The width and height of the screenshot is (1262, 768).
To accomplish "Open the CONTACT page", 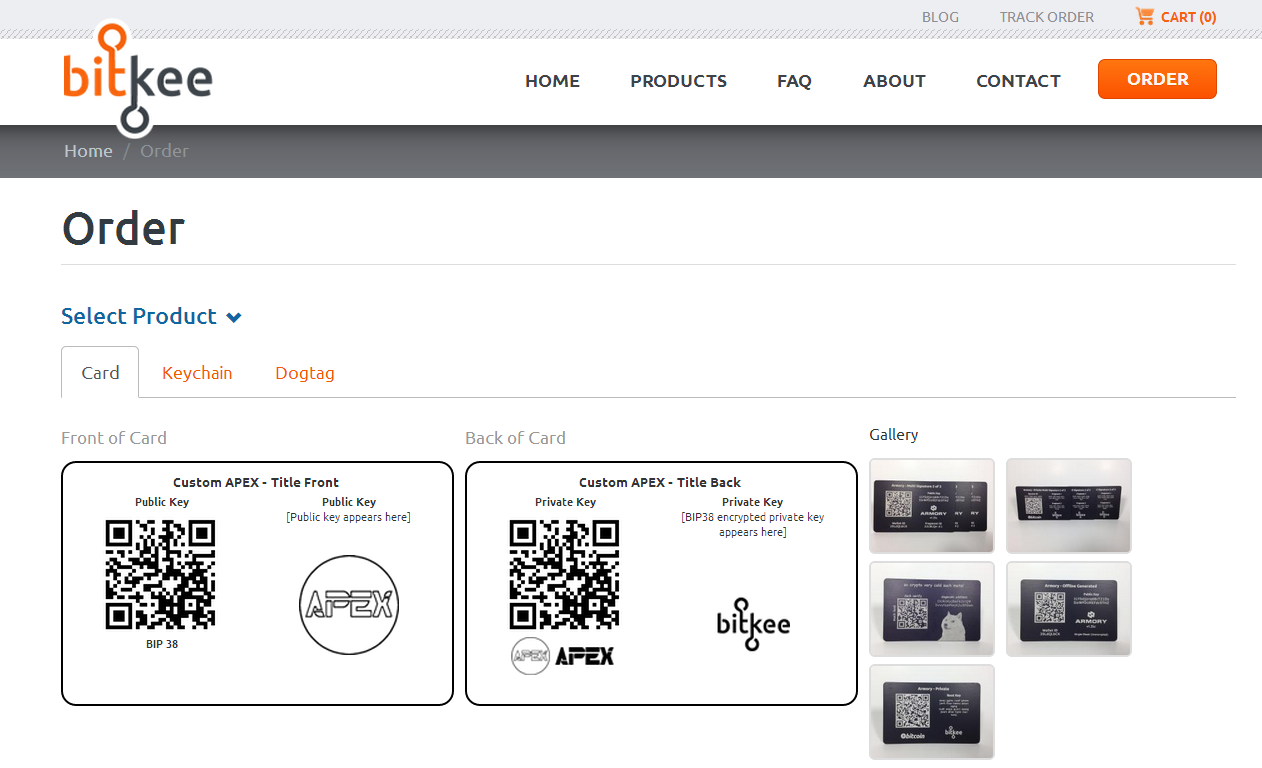I will pyautogui.click(x=1018, y=81).
